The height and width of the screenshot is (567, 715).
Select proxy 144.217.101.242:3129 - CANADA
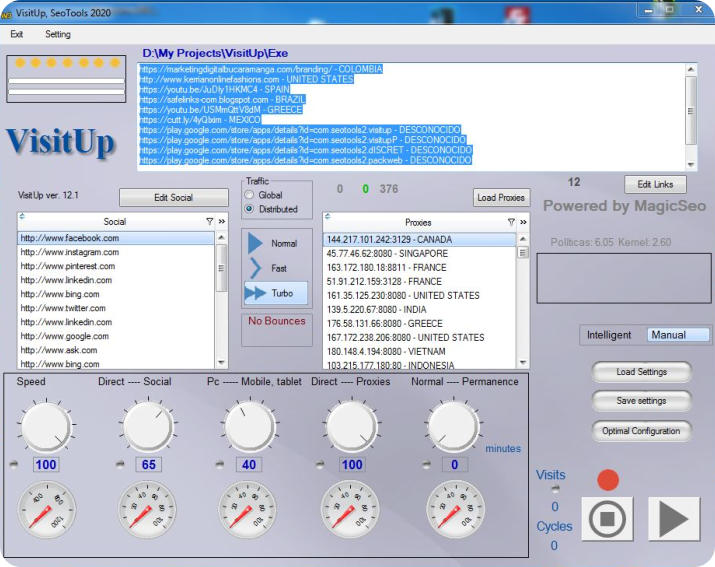420,239
